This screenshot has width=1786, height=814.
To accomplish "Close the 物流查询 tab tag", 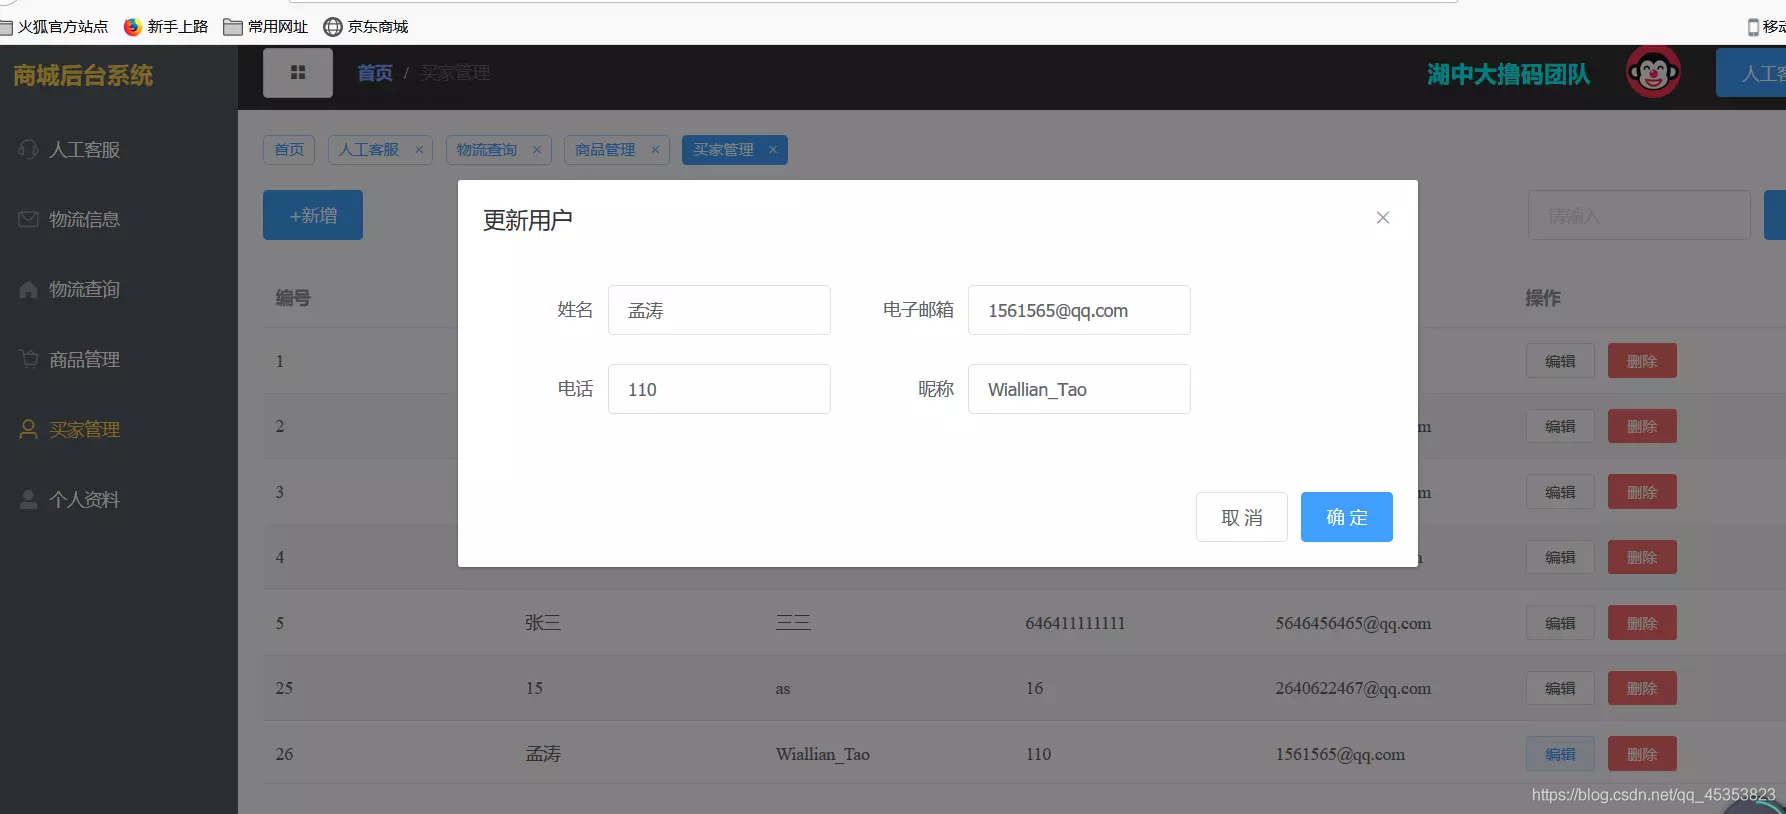I will pyautogui.click(x=537, y=150).
